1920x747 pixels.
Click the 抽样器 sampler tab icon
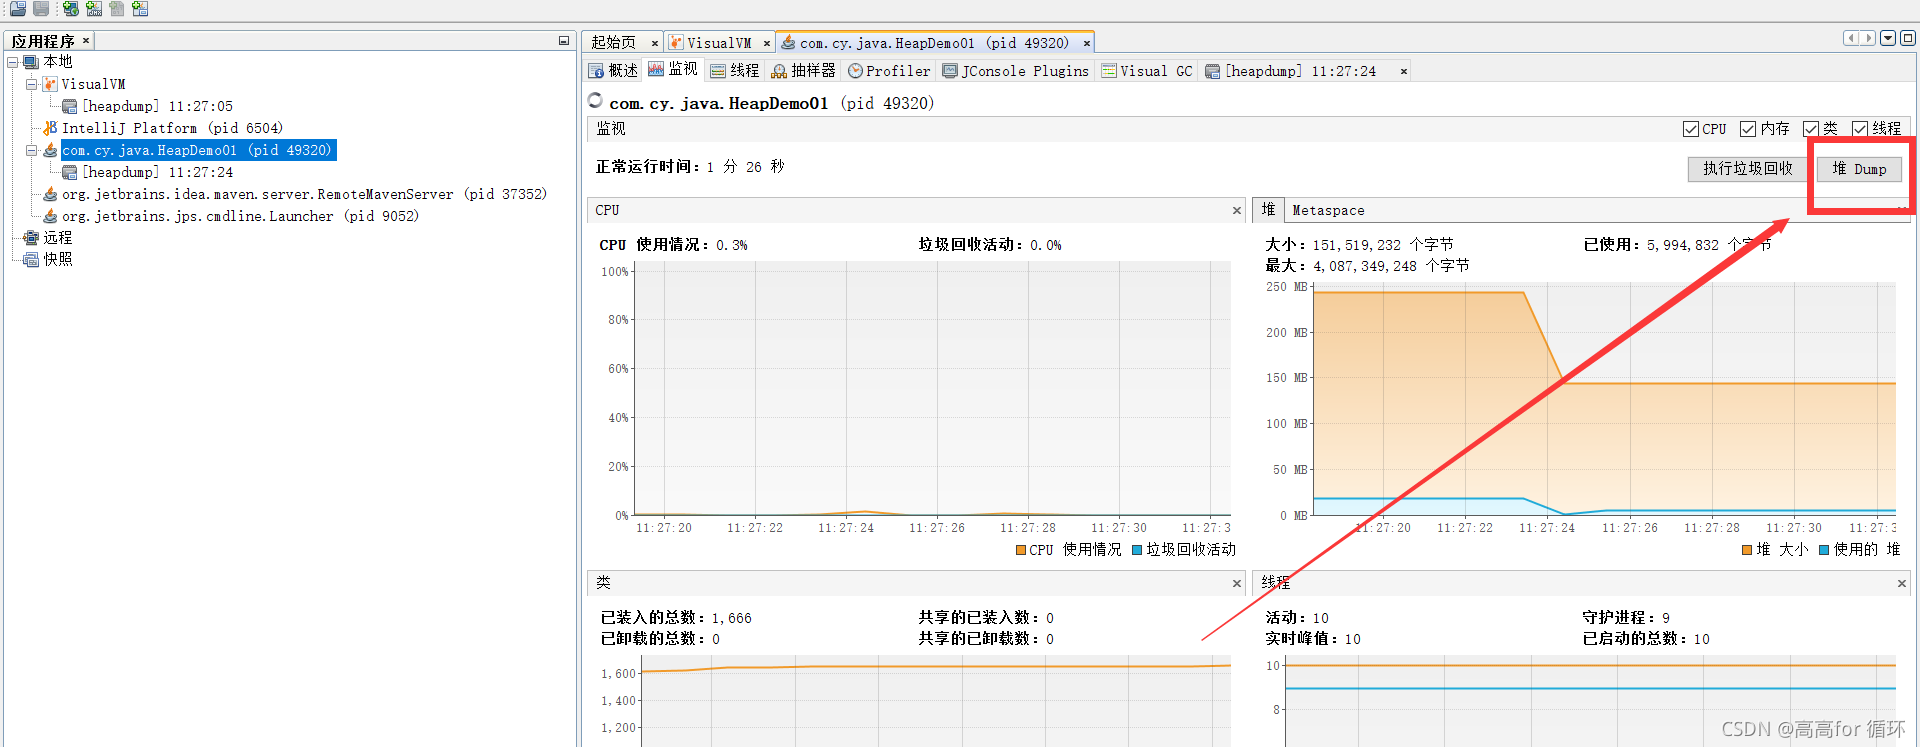coord(779,71)
